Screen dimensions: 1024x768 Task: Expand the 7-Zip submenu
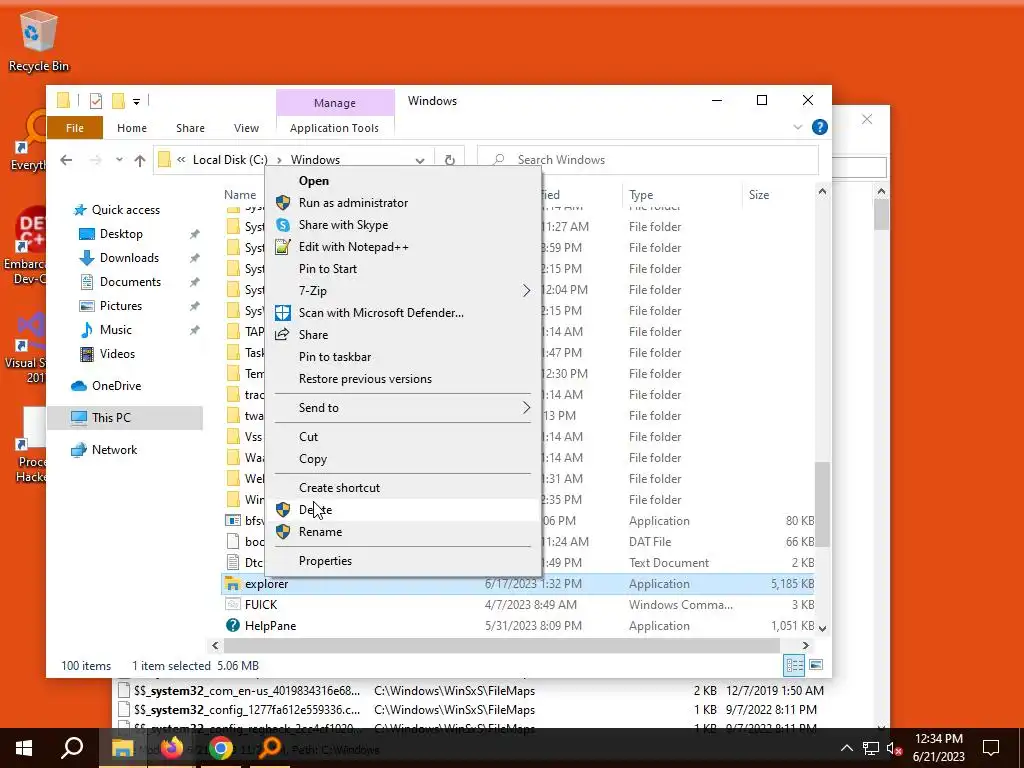coord(403,291)
